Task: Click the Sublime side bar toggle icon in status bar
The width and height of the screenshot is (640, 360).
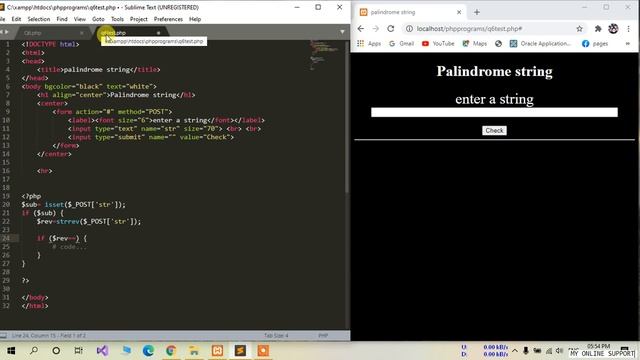Action: 3,336
